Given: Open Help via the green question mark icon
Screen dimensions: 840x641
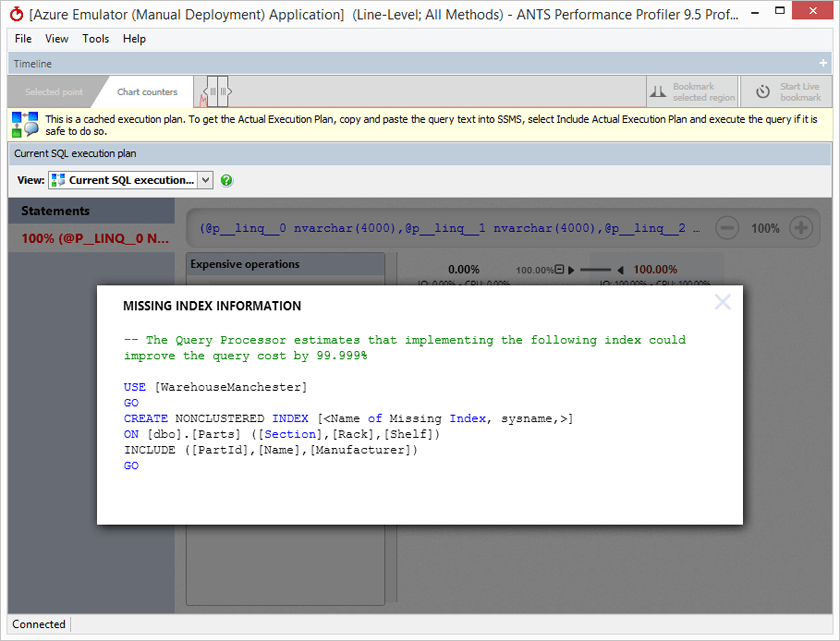Looking at the screenshot, I should pyautogui.click(x=226, y=180).
